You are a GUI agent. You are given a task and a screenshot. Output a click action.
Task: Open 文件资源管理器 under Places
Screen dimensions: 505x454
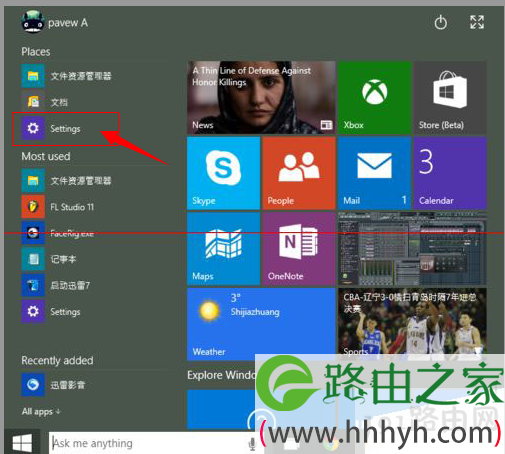coord(67,76)
